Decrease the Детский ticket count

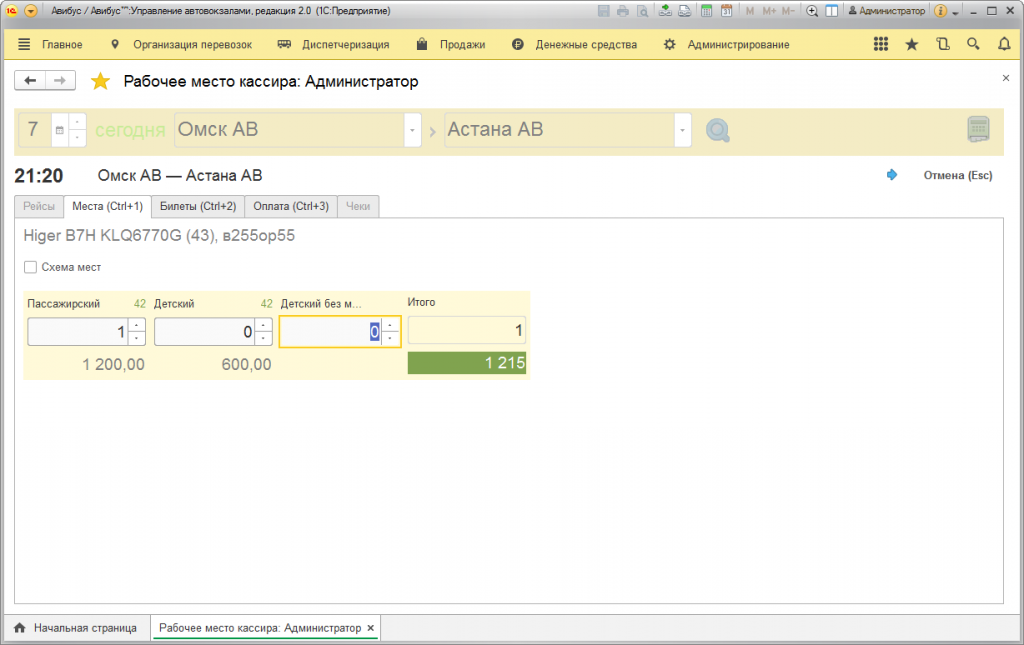(x=263, y=338)
